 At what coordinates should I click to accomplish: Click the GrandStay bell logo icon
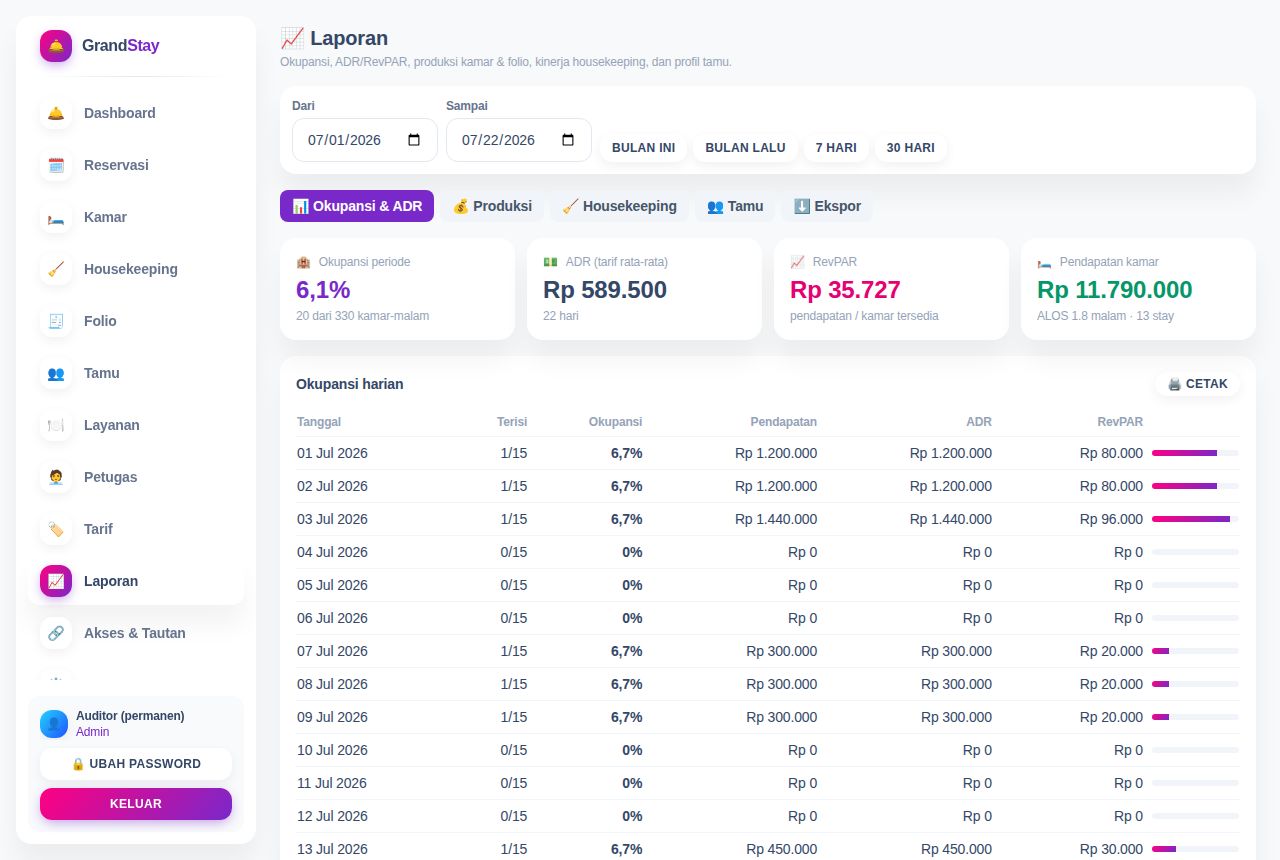click(x=56, y=46)
